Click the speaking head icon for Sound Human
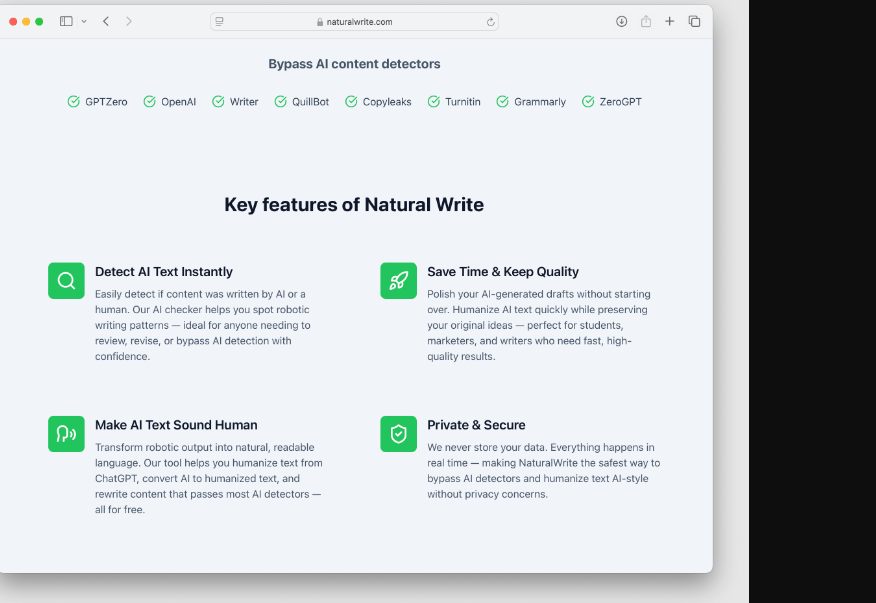876x603 pixels. [66, 434]
